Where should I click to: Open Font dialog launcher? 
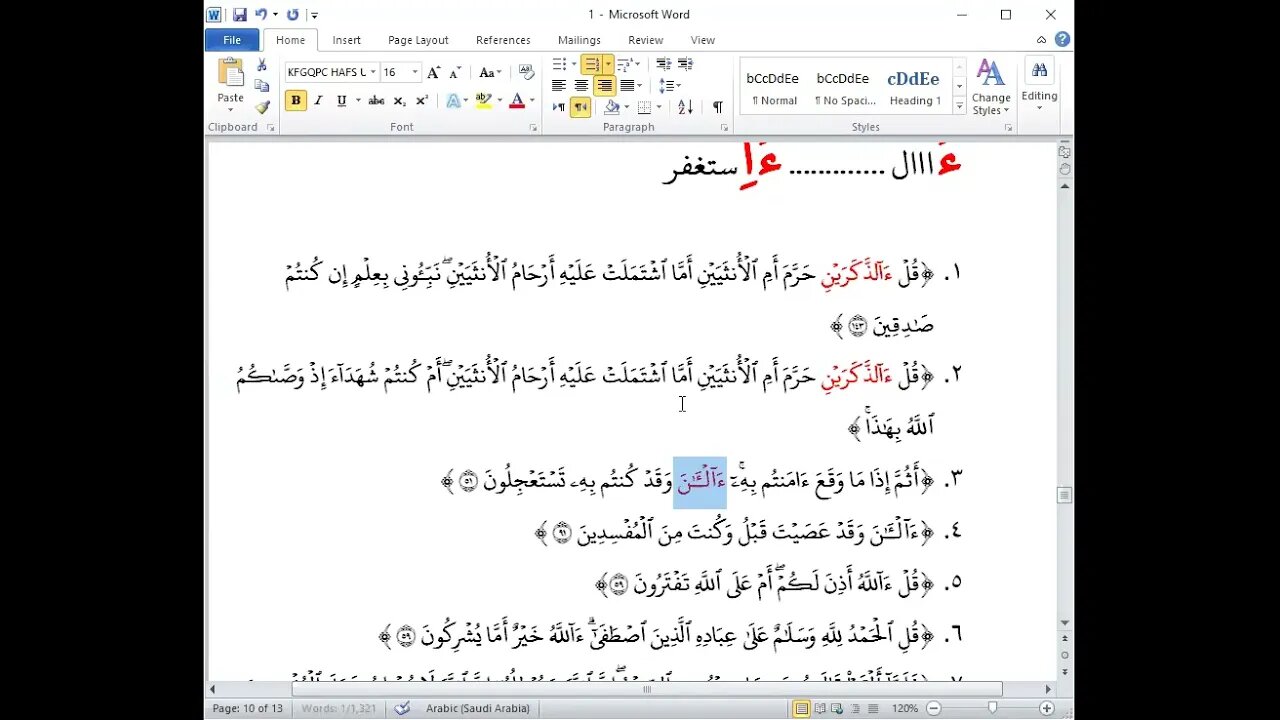pyautogui.click(x=533, y=128)
